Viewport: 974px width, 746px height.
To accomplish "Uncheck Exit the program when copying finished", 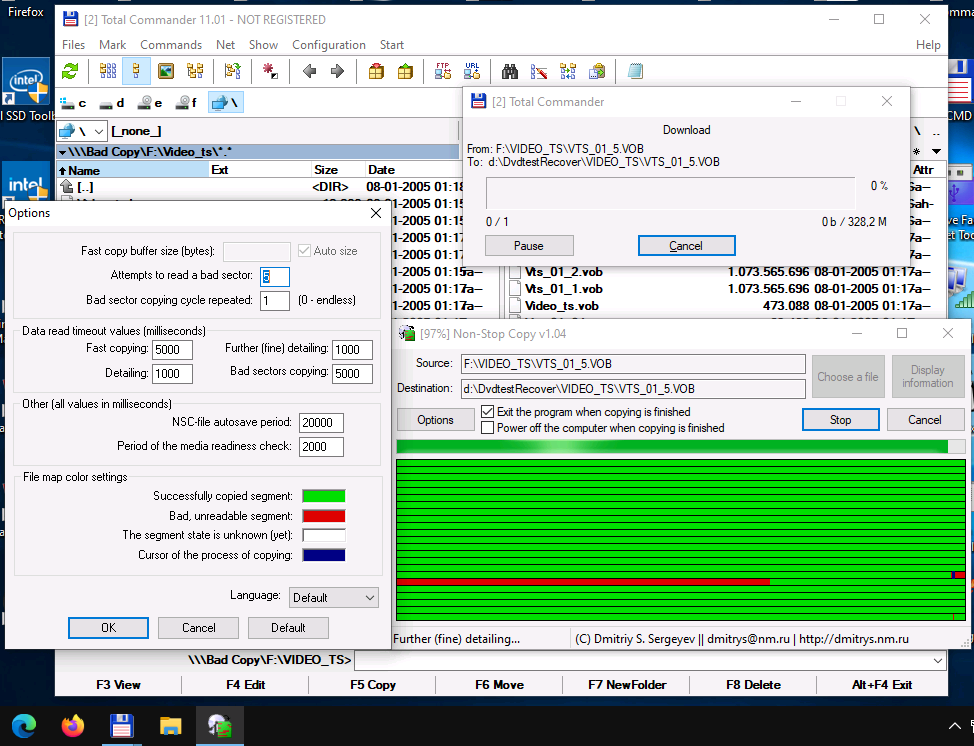I will [488, 411].
